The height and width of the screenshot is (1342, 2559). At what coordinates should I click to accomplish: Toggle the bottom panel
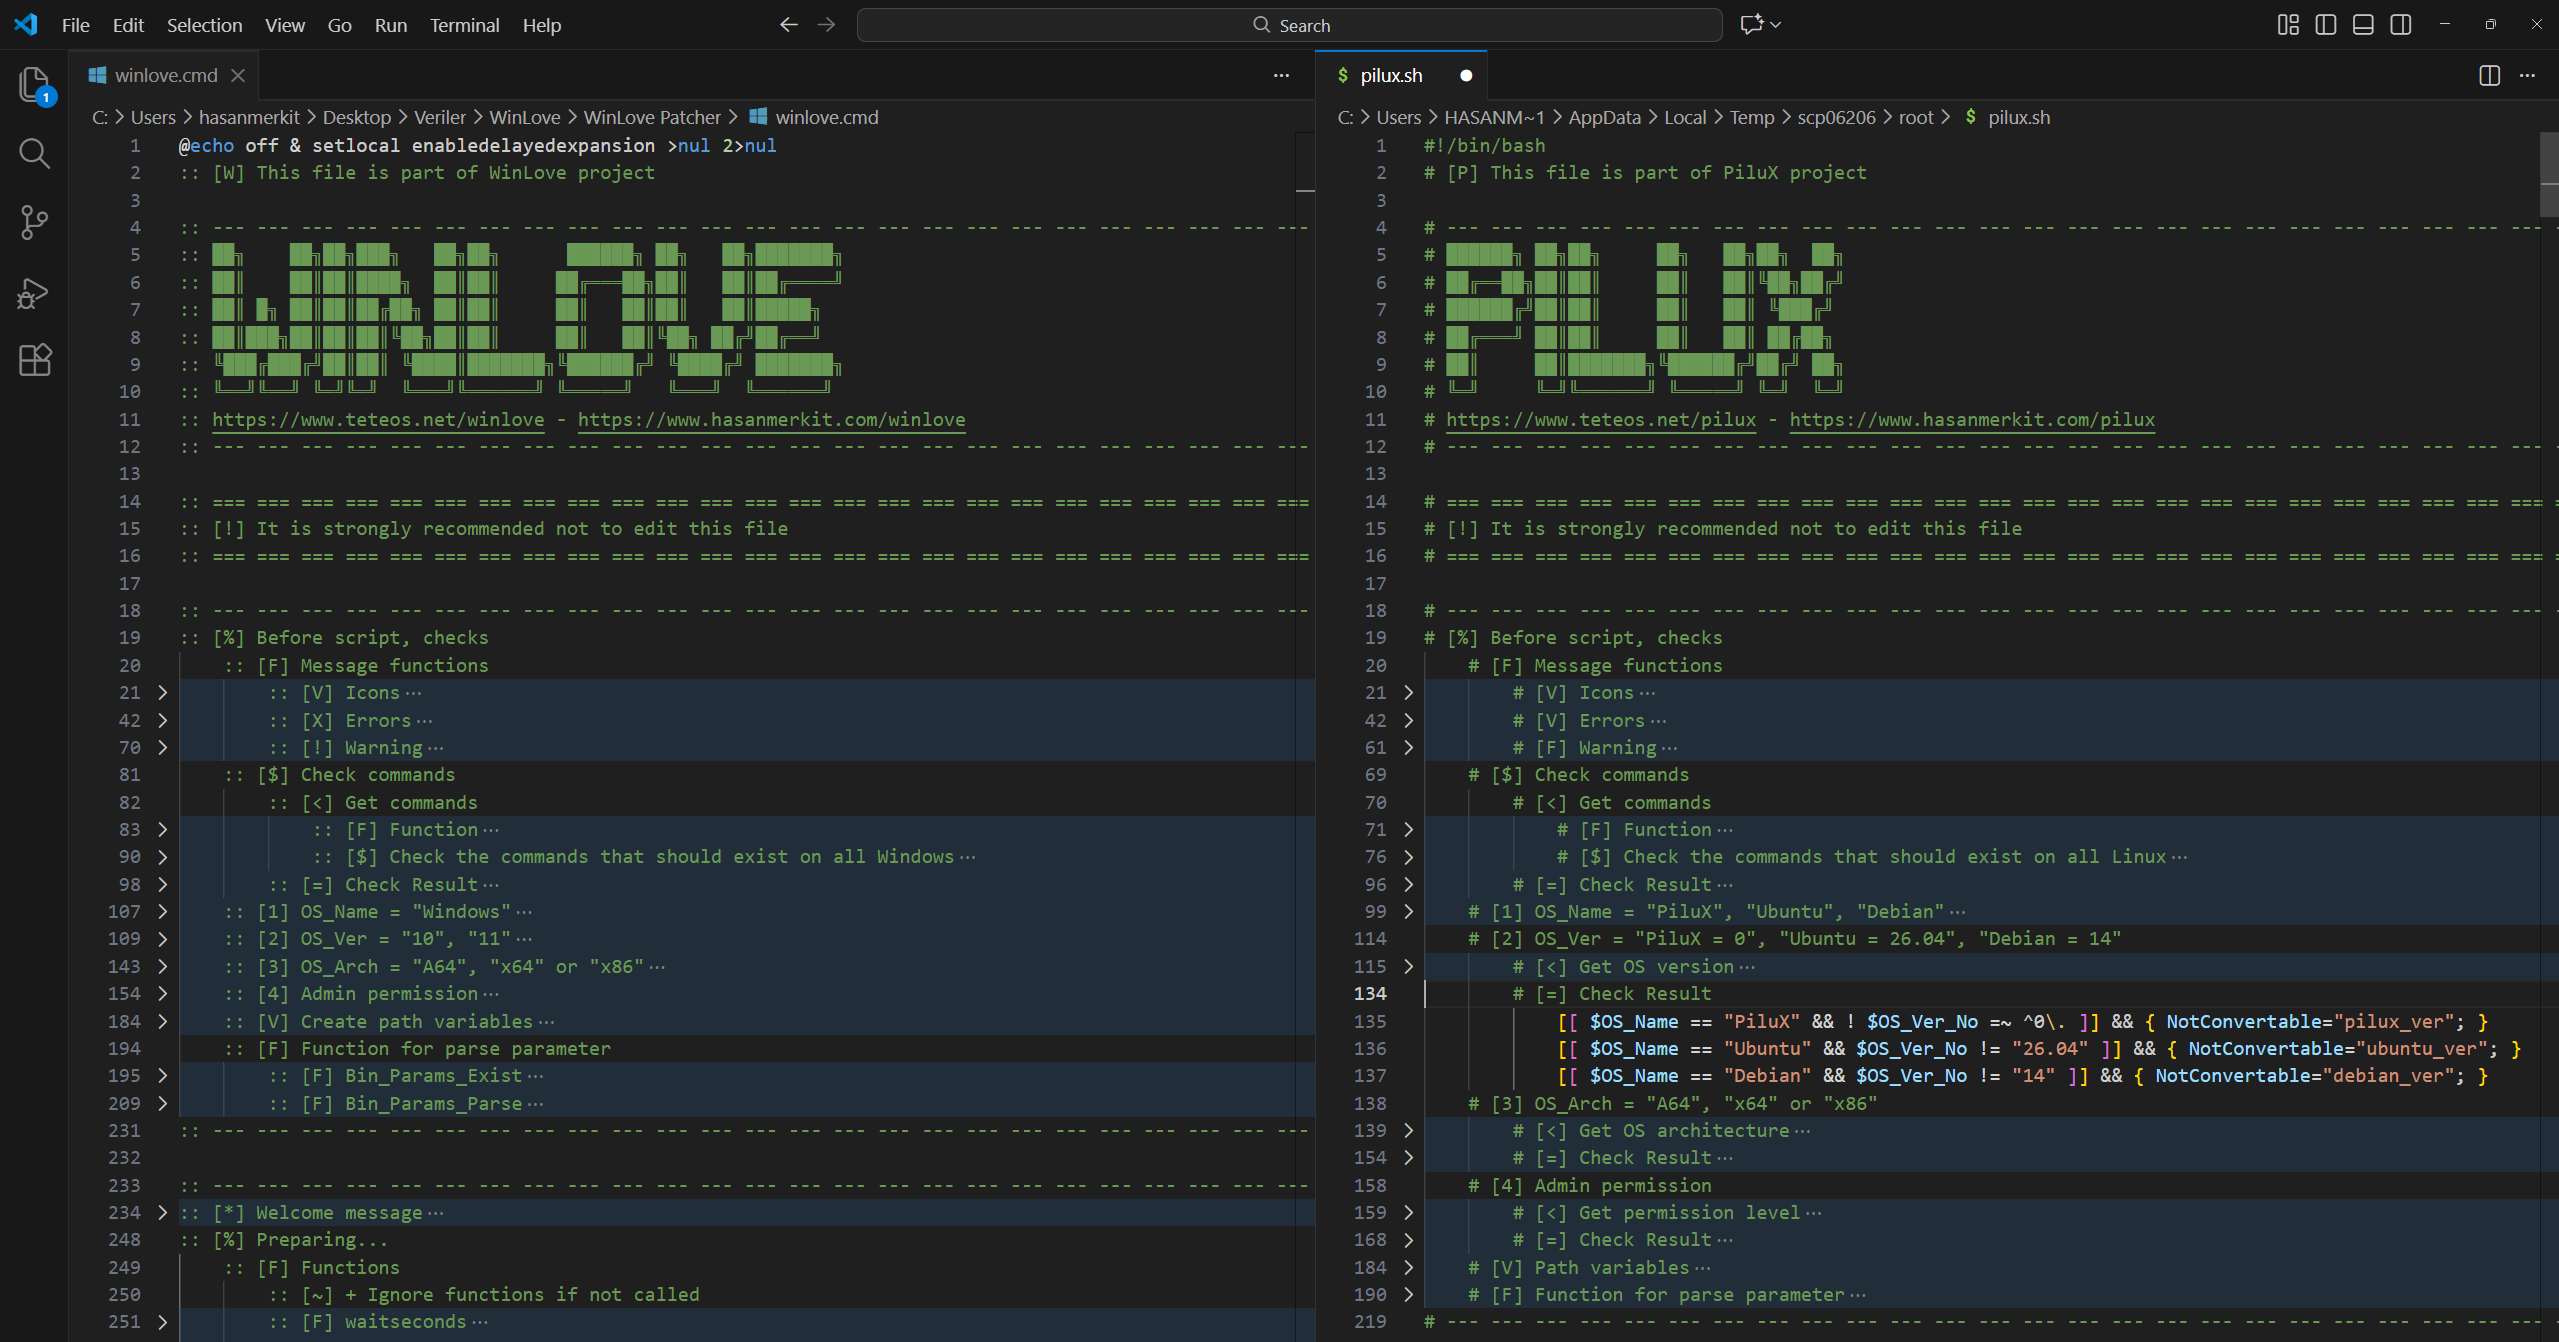(x=2363, y=25)
